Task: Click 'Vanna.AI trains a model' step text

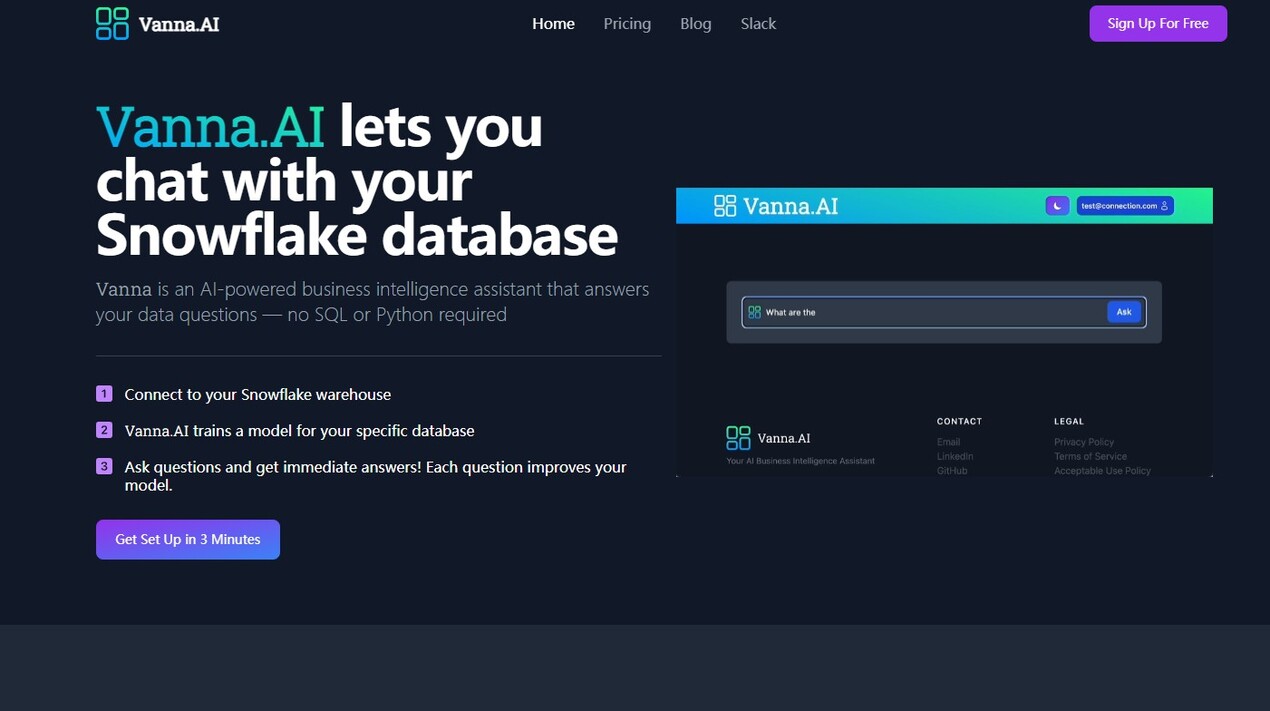Action: click(x=300, y=431)
